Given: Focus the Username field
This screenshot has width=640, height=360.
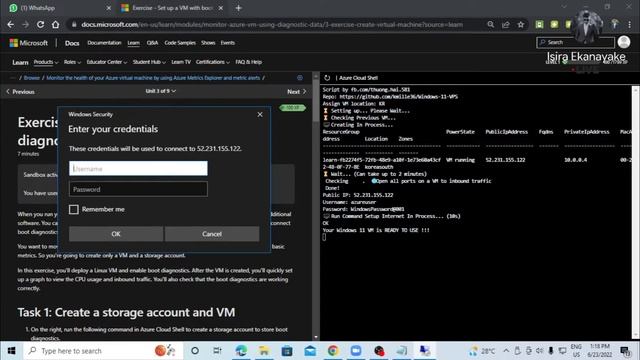Looking at the screenshot, I should click(138, 168).
